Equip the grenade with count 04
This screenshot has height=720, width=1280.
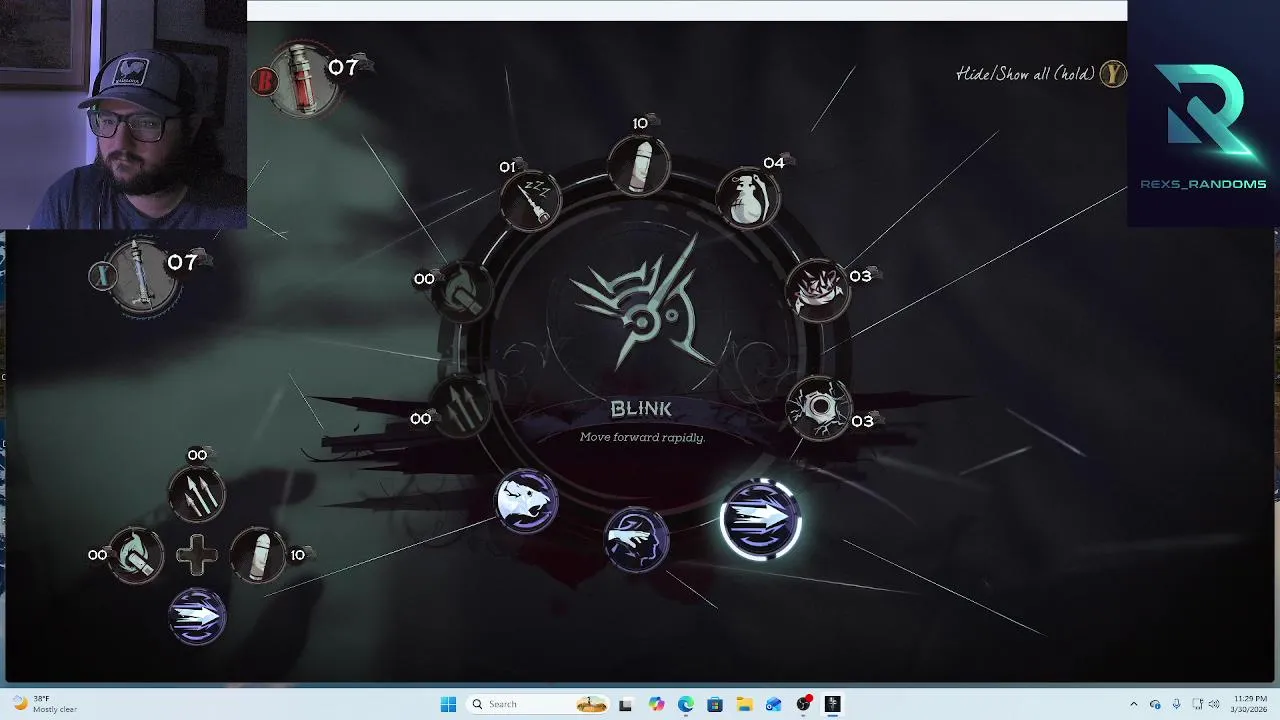[747, 197]
